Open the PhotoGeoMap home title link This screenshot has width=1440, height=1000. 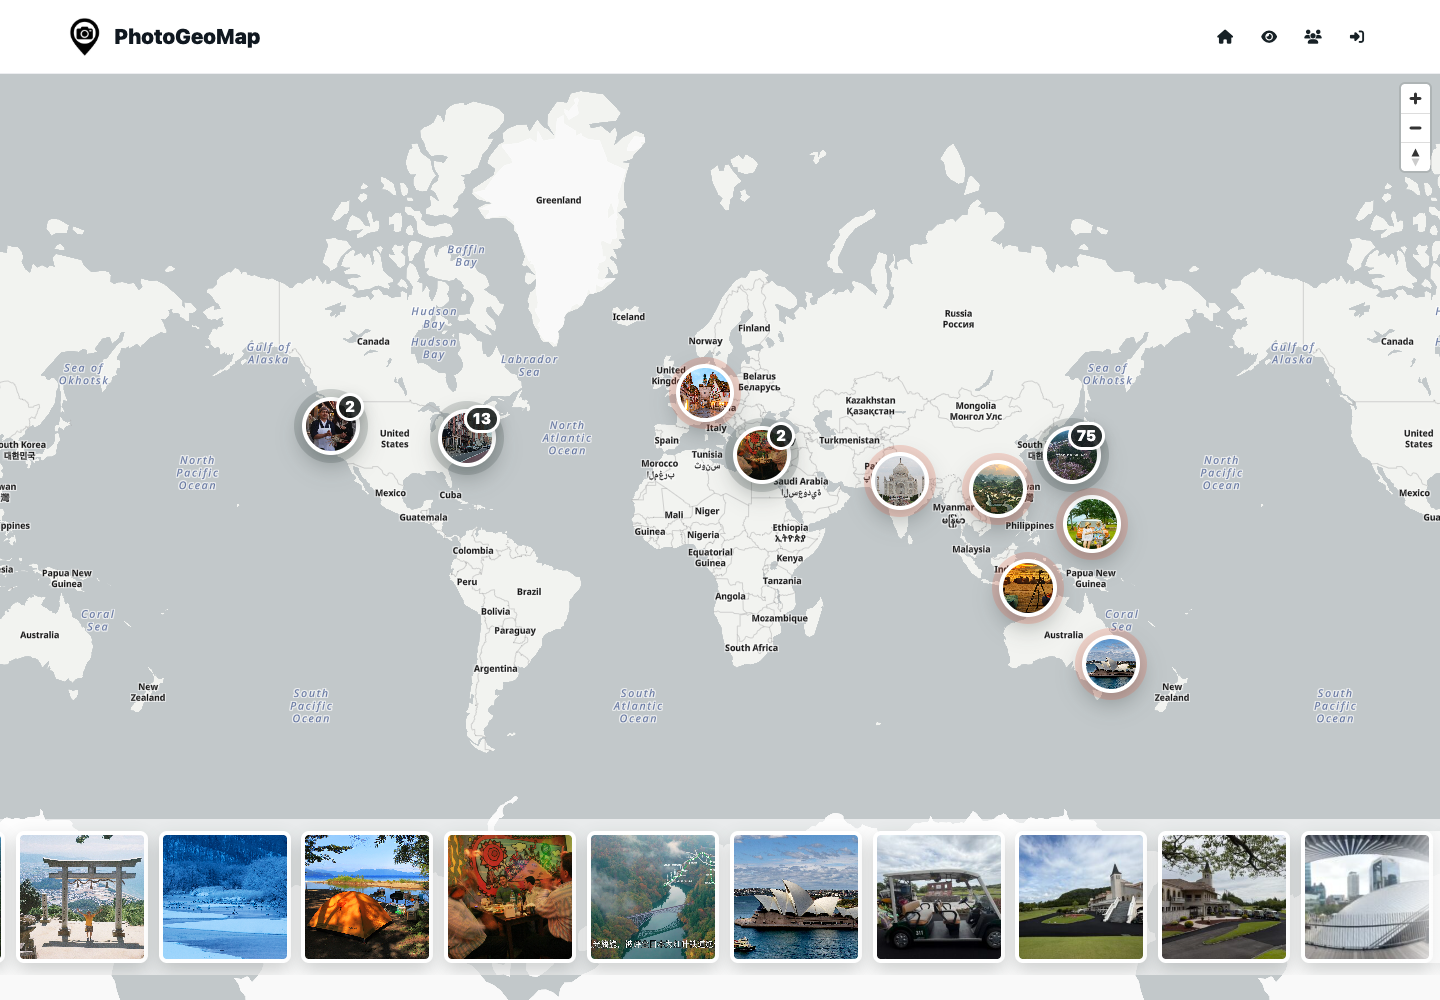point(187,37)
